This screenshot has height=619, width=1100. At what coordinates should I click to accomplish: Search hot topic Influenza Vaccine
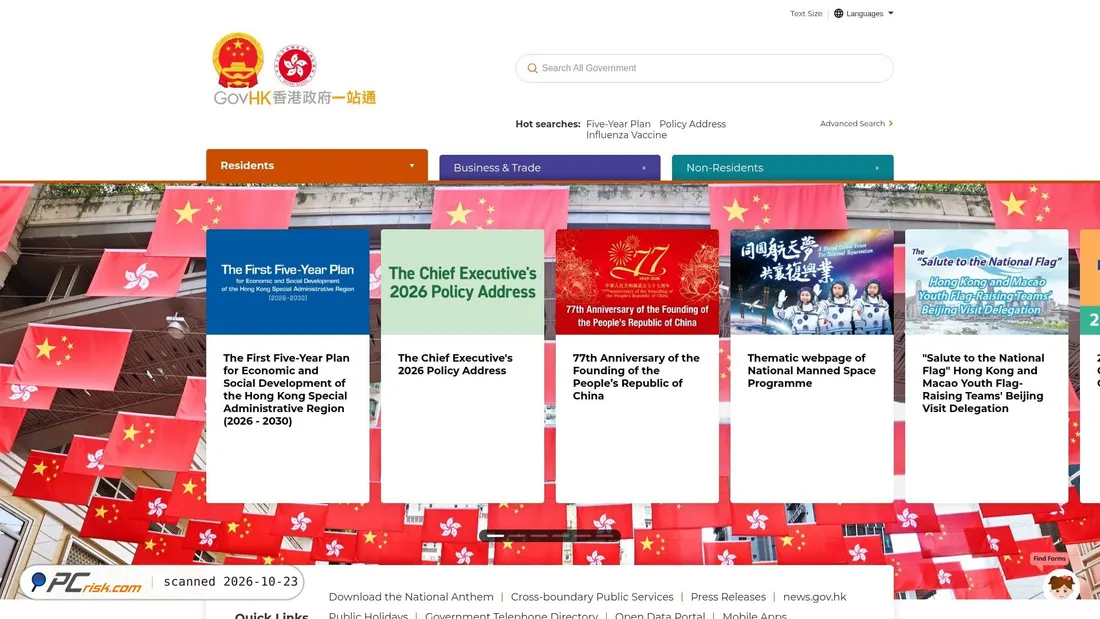(x=626, y=135)
